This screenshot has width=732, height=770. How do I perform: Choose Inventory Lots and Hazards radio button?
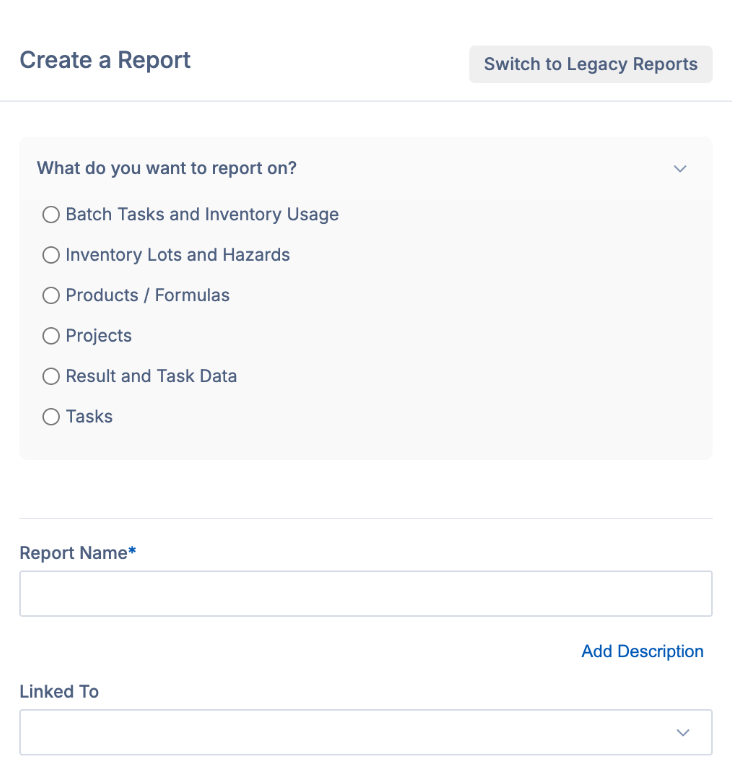pyautogui.click(x=51, y=255)
